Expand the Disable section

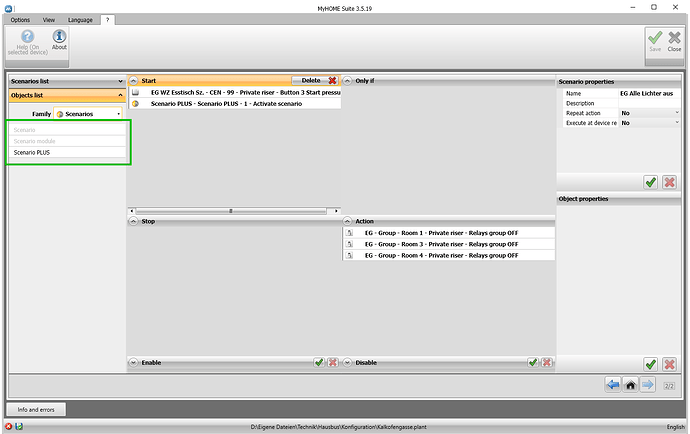[x=348, y=362]
